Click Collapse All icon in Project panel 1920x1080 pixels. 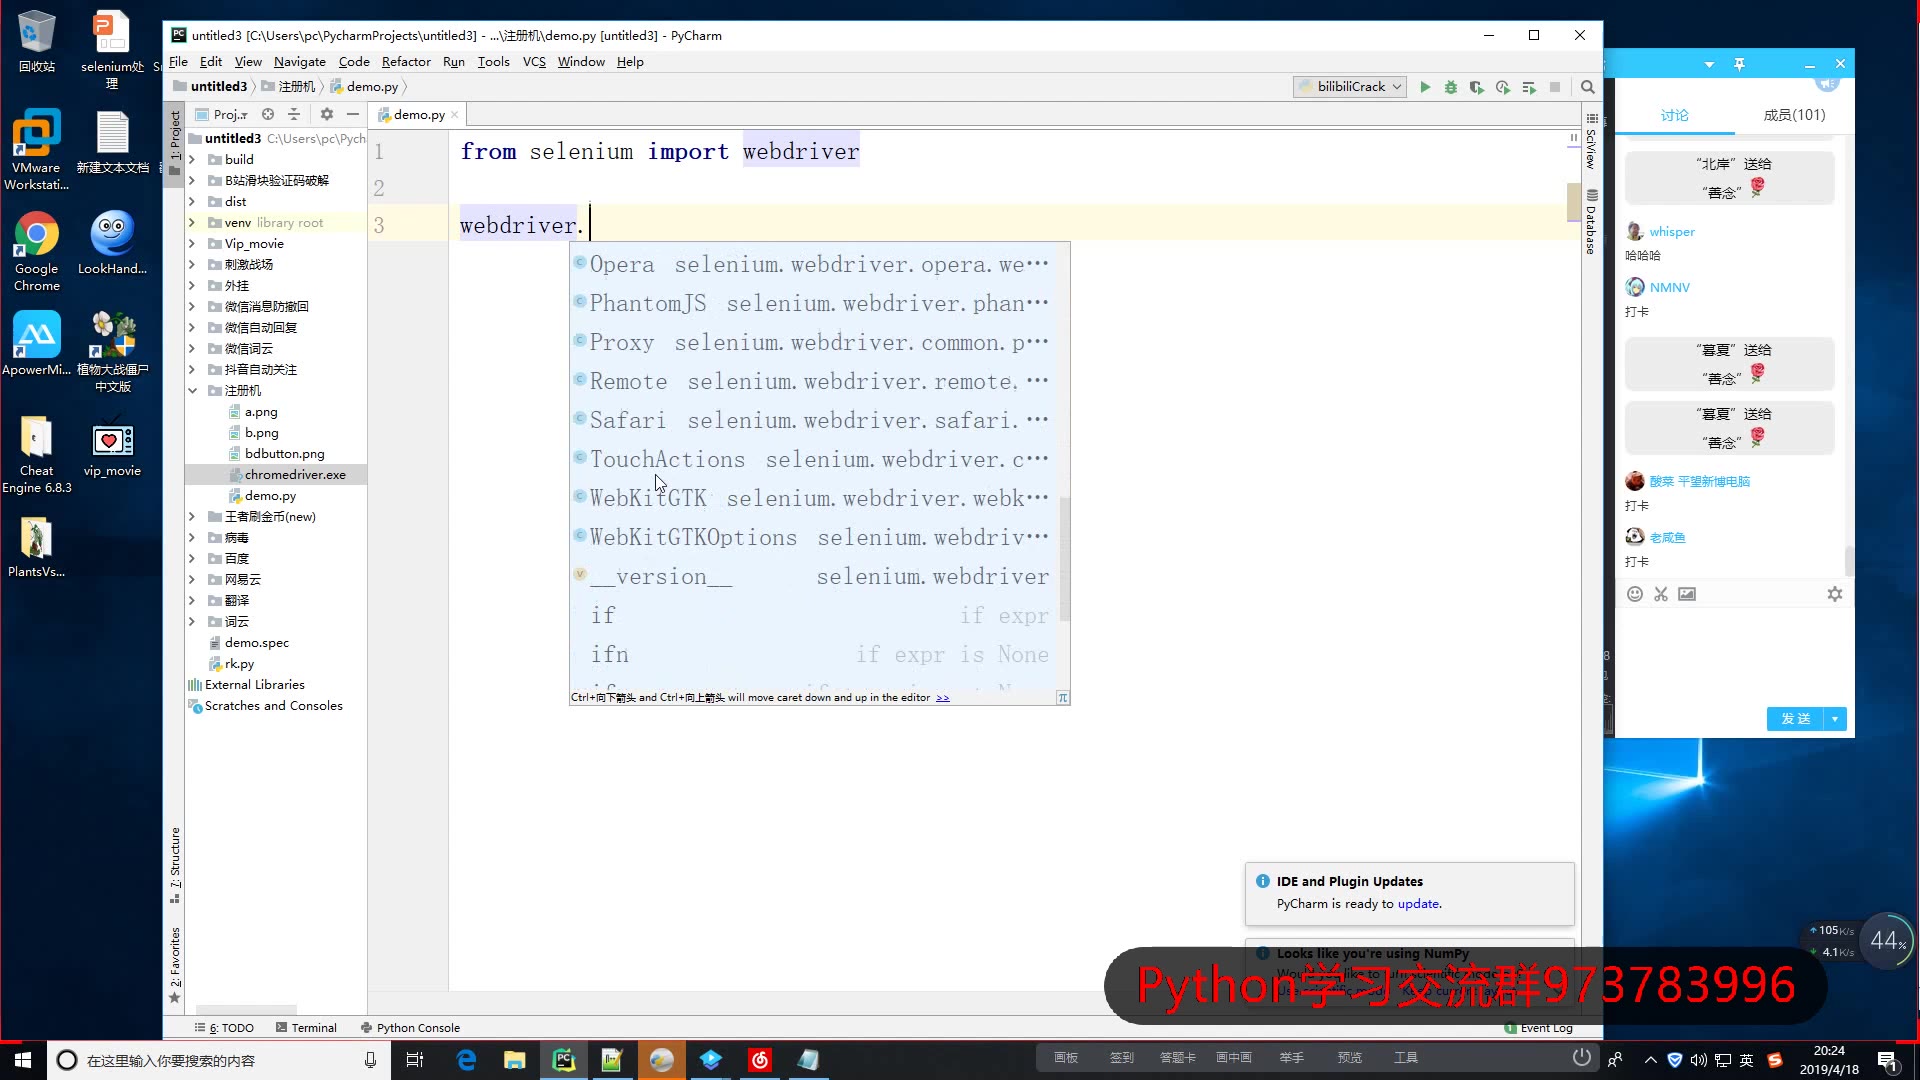click(294, 114)
